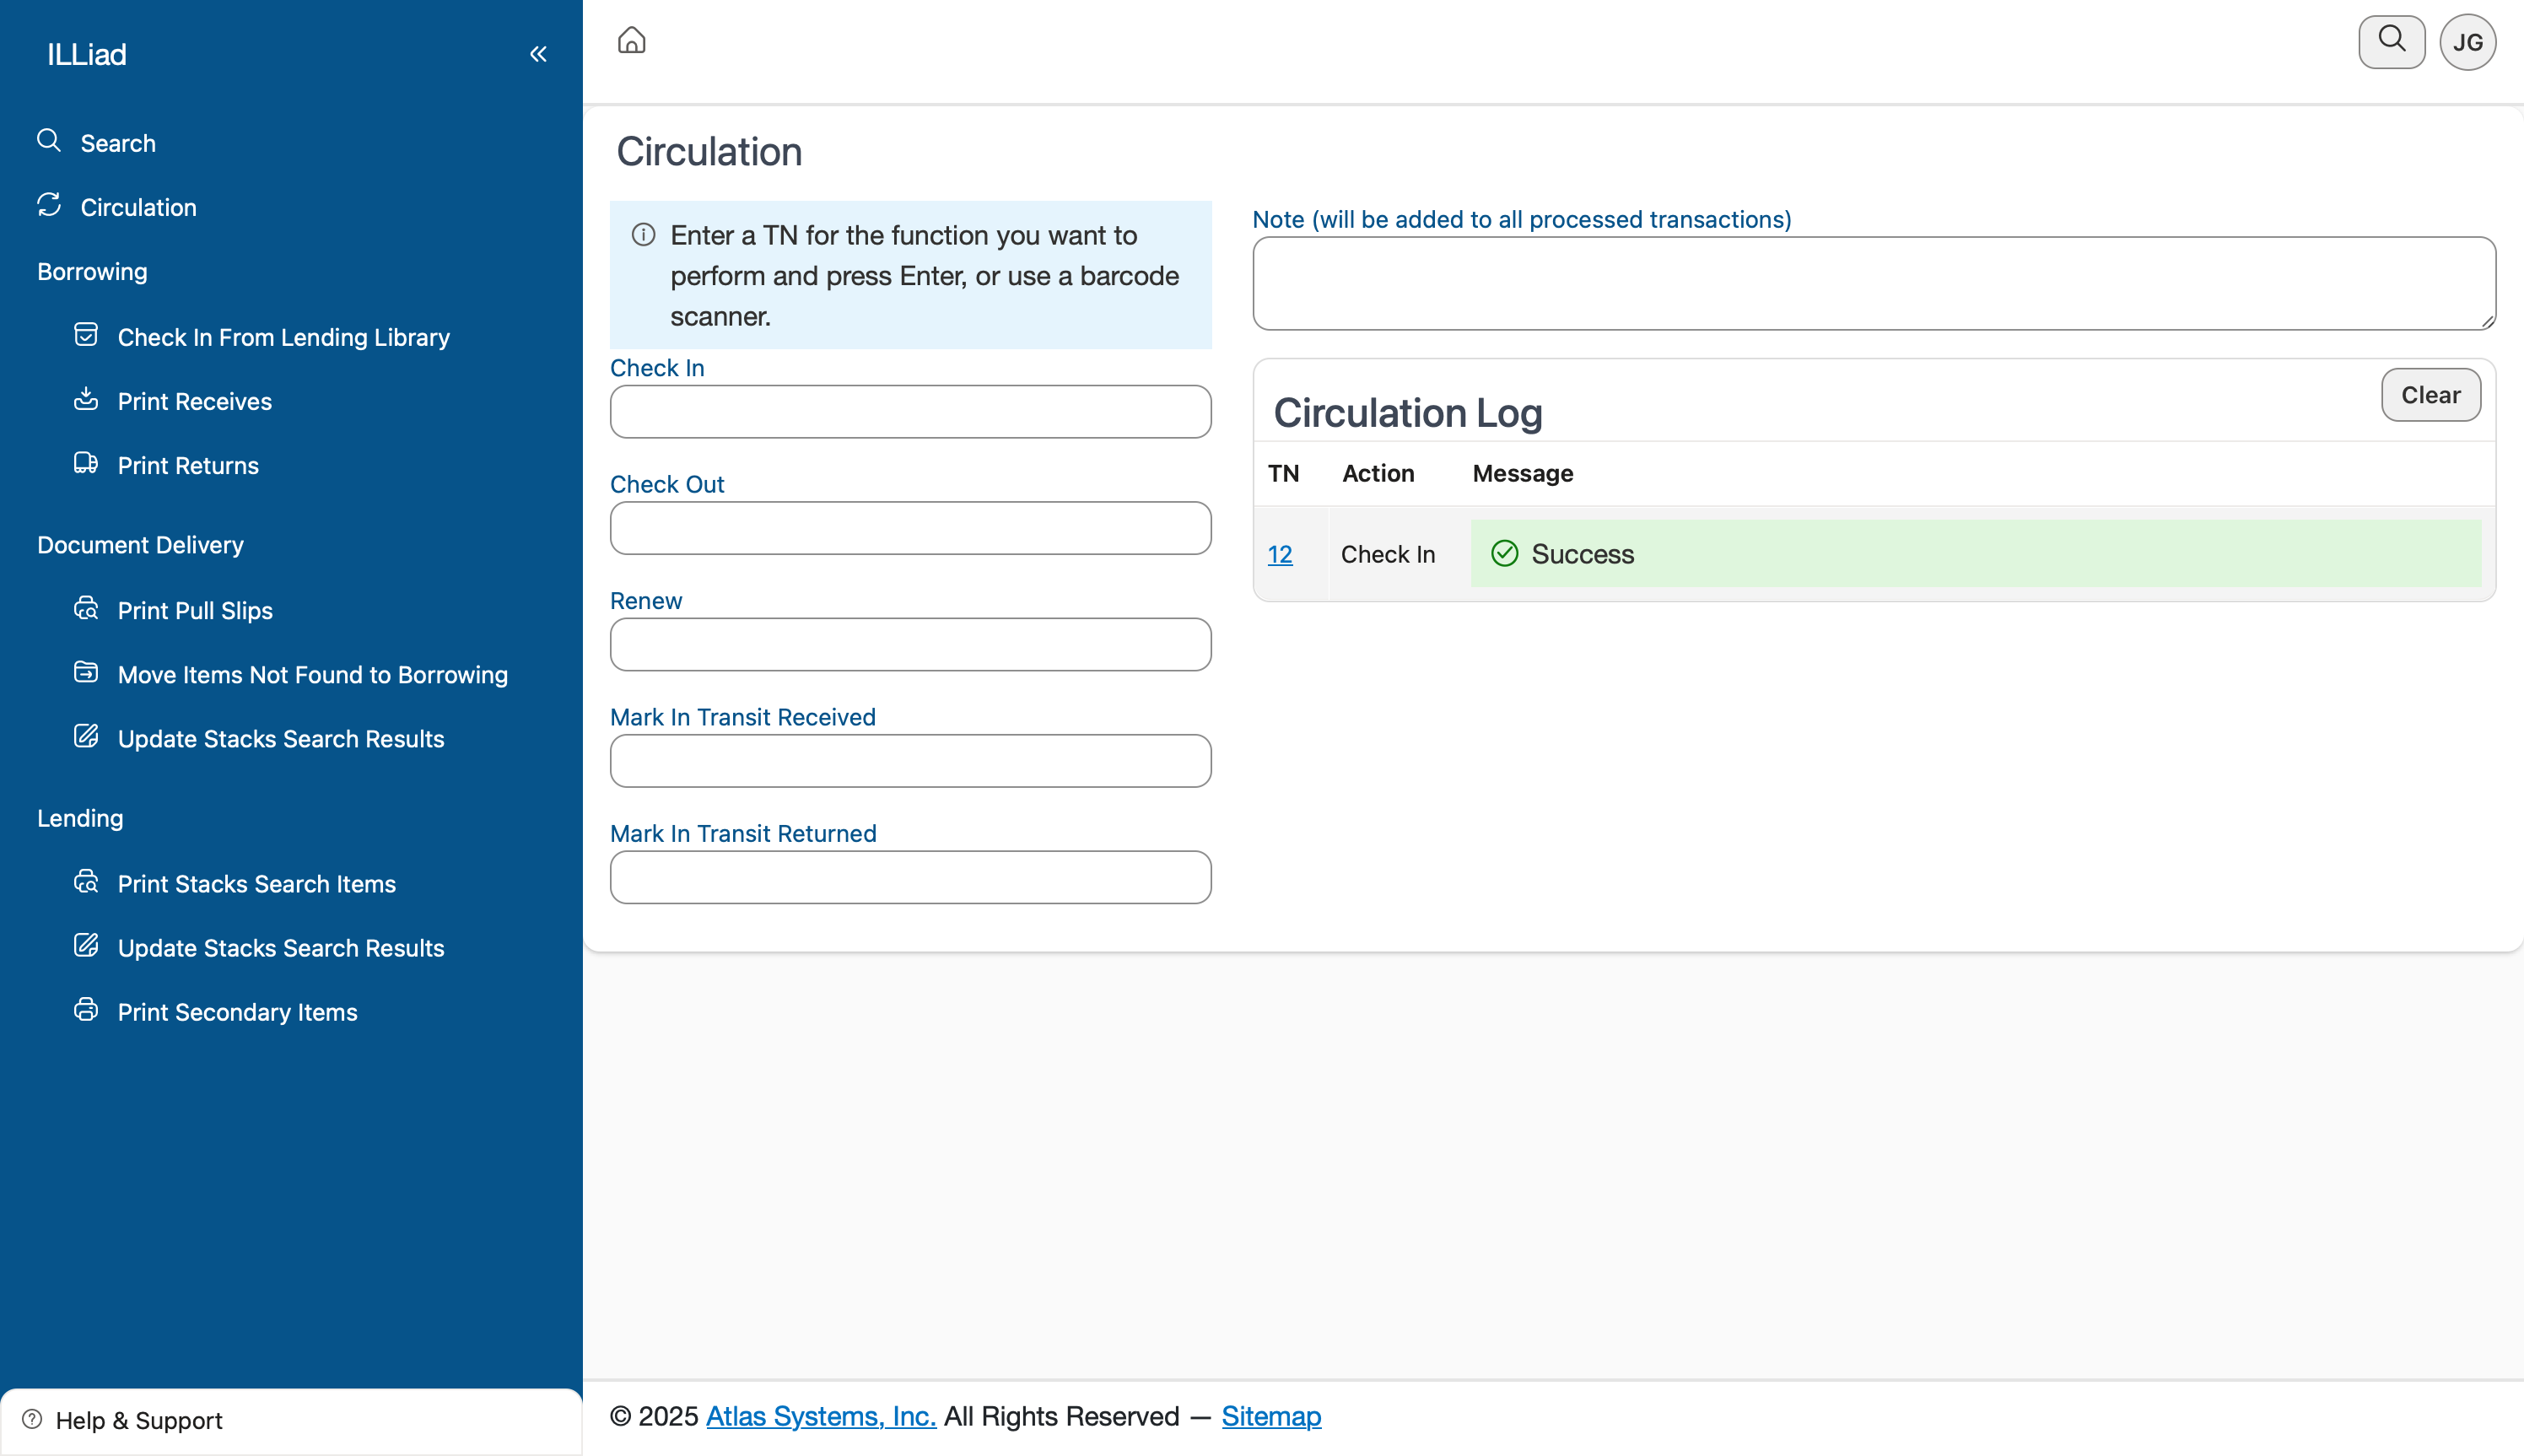This screenshot has height=1456, width=2524.
Task: Click the Search sidebar magnifier icon
Action: [49, 140]
